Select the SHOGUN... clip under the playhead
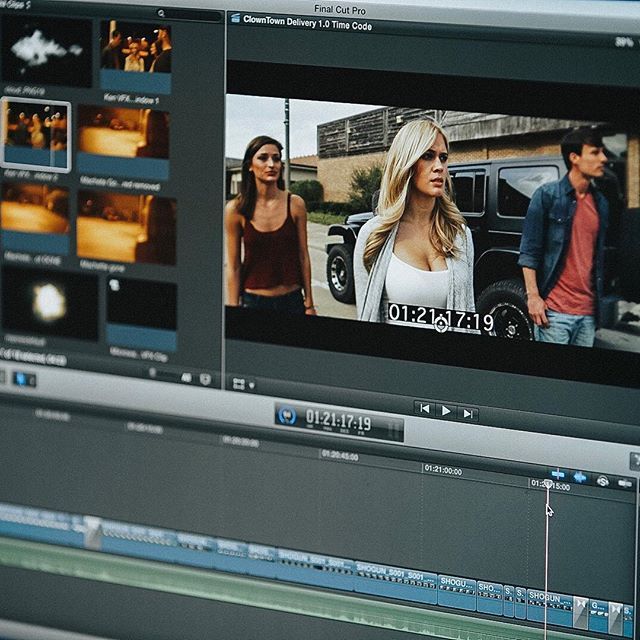Screen dimensions: 640x640 (x=550, y=607)
